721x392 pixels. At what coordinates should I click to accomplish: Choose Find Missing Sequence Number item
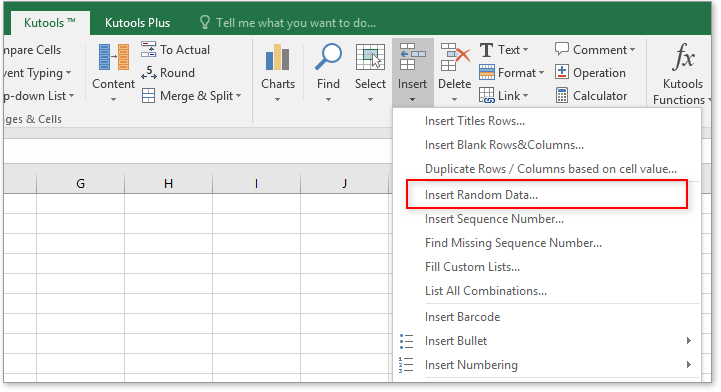point(547,243)
